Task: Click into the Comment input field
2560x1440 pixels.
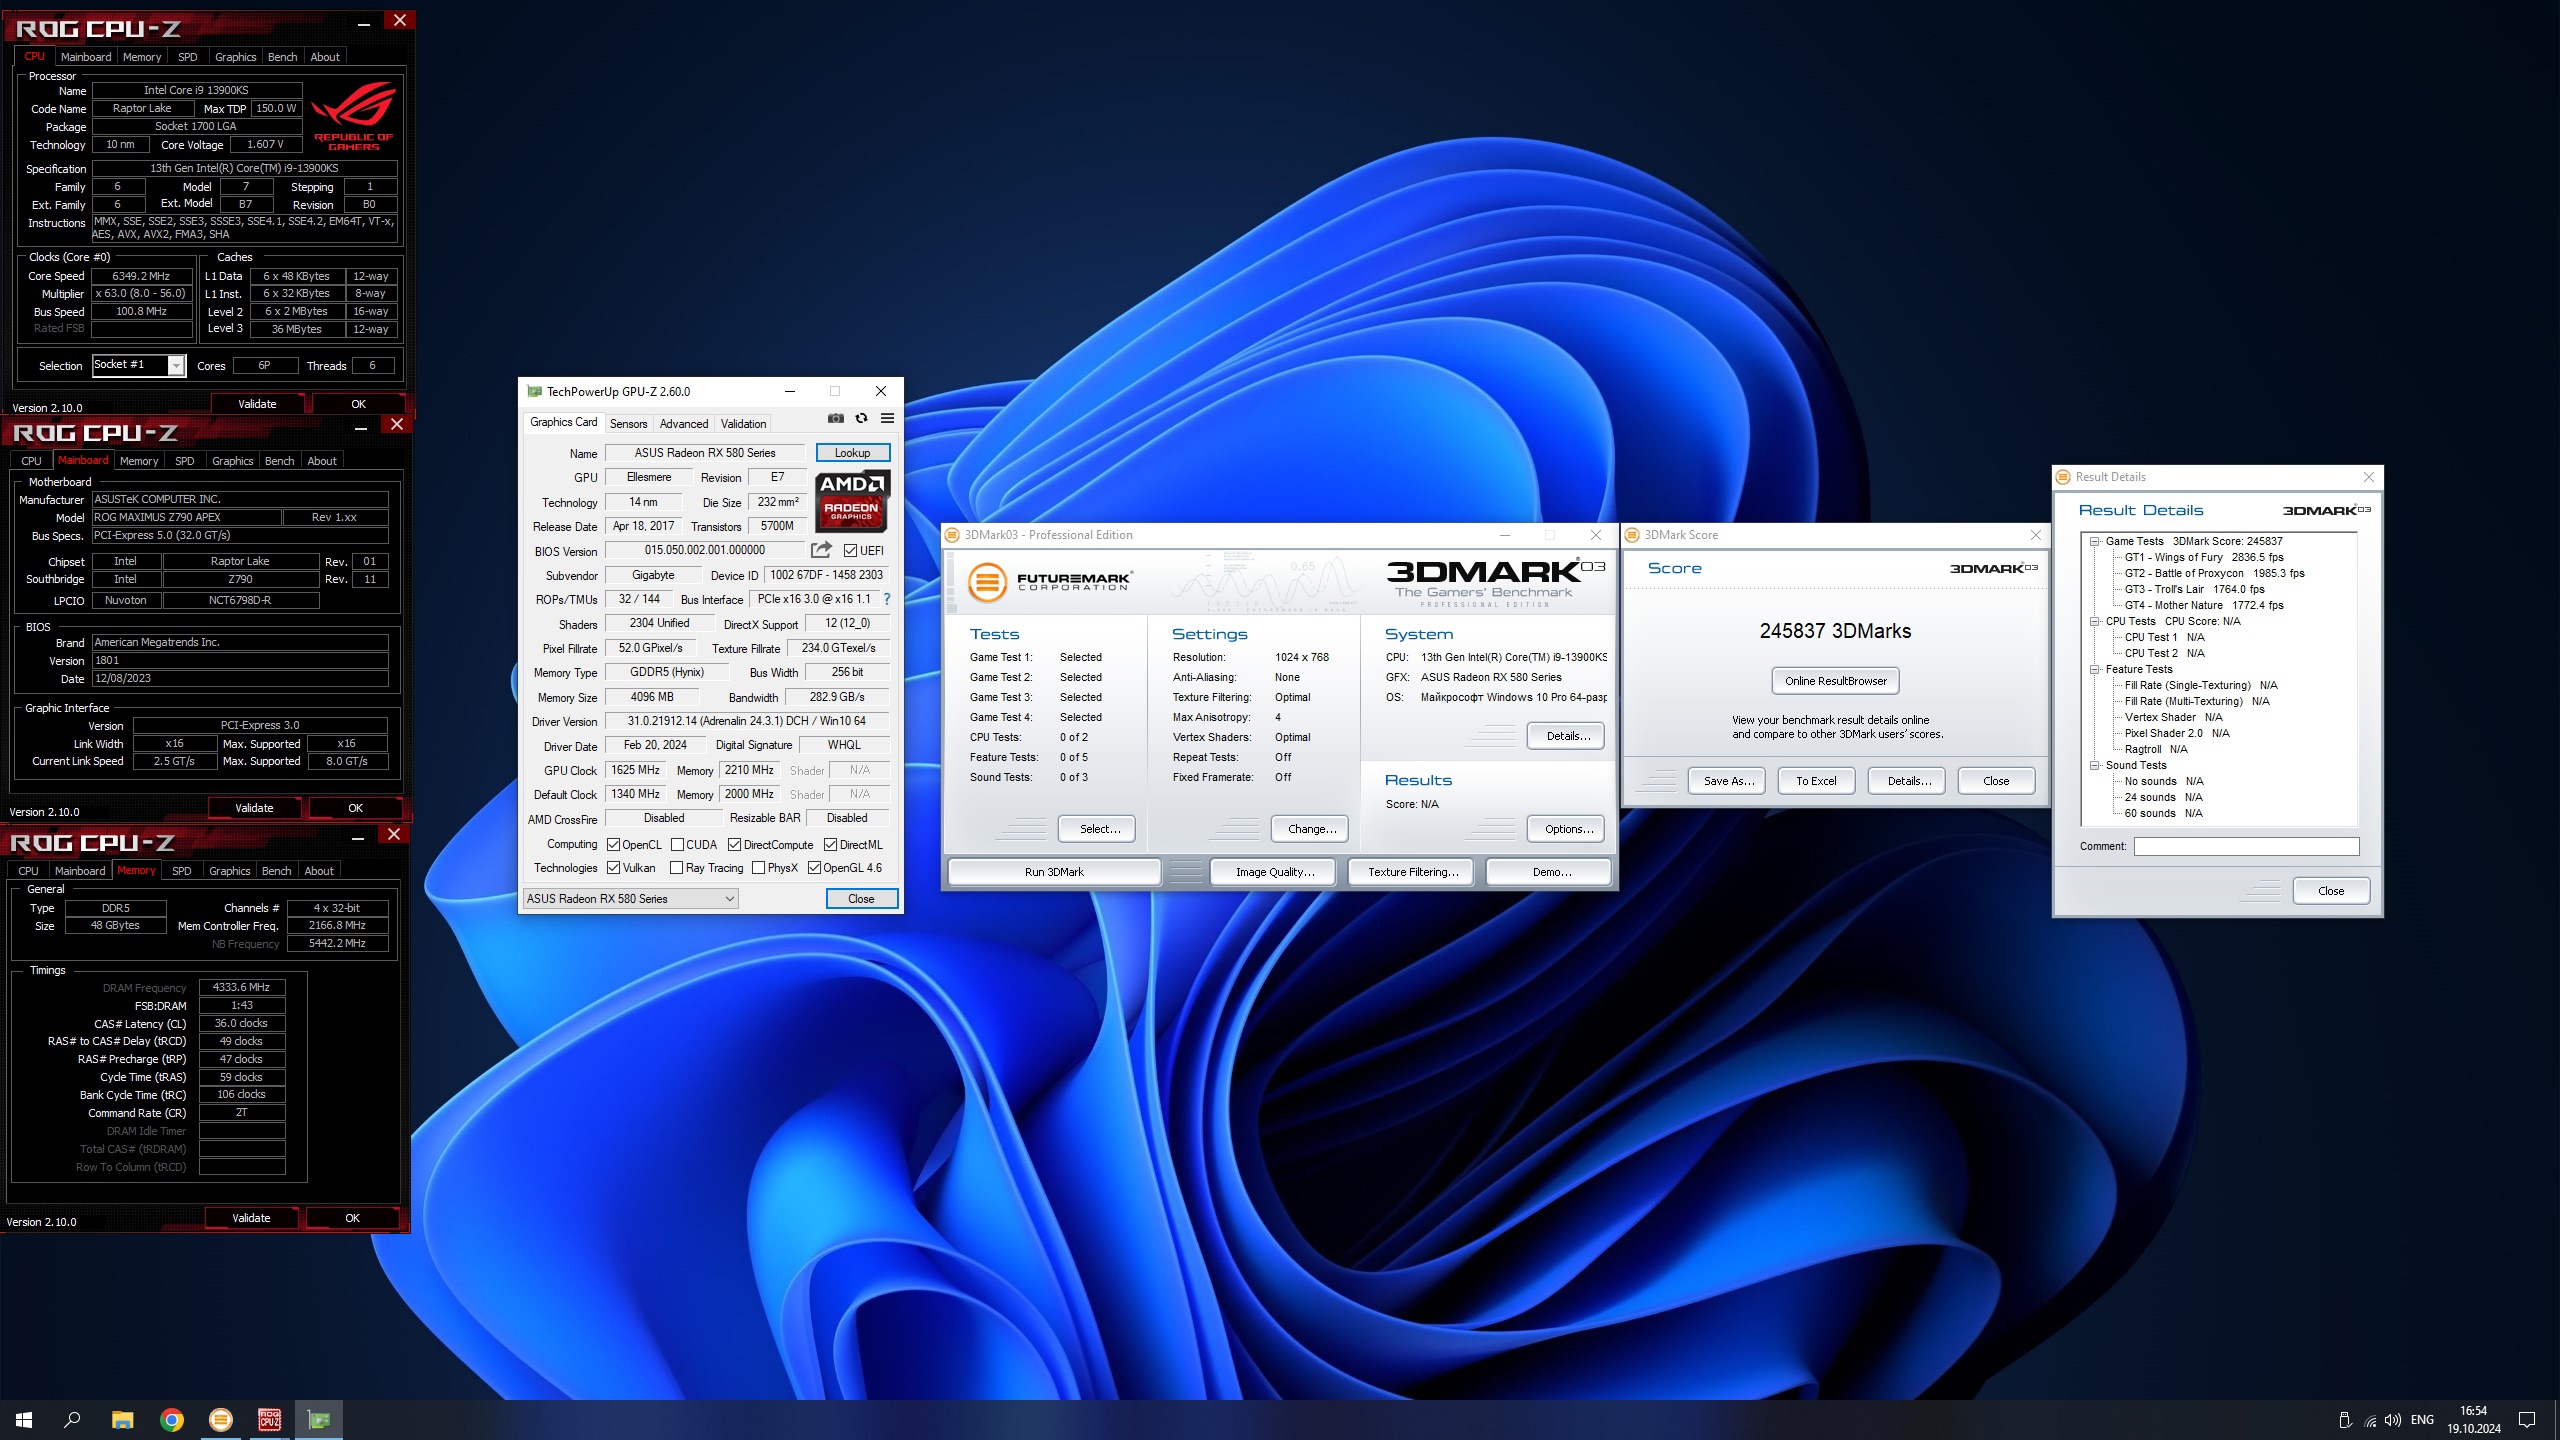Action: 2246,847
